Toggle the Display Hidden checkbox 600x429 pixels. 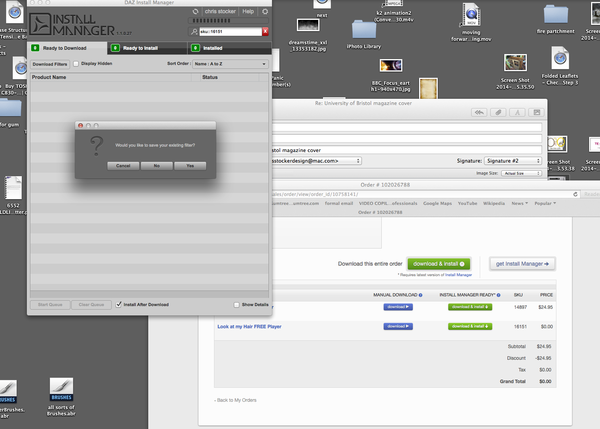click(x=76, y=64)
